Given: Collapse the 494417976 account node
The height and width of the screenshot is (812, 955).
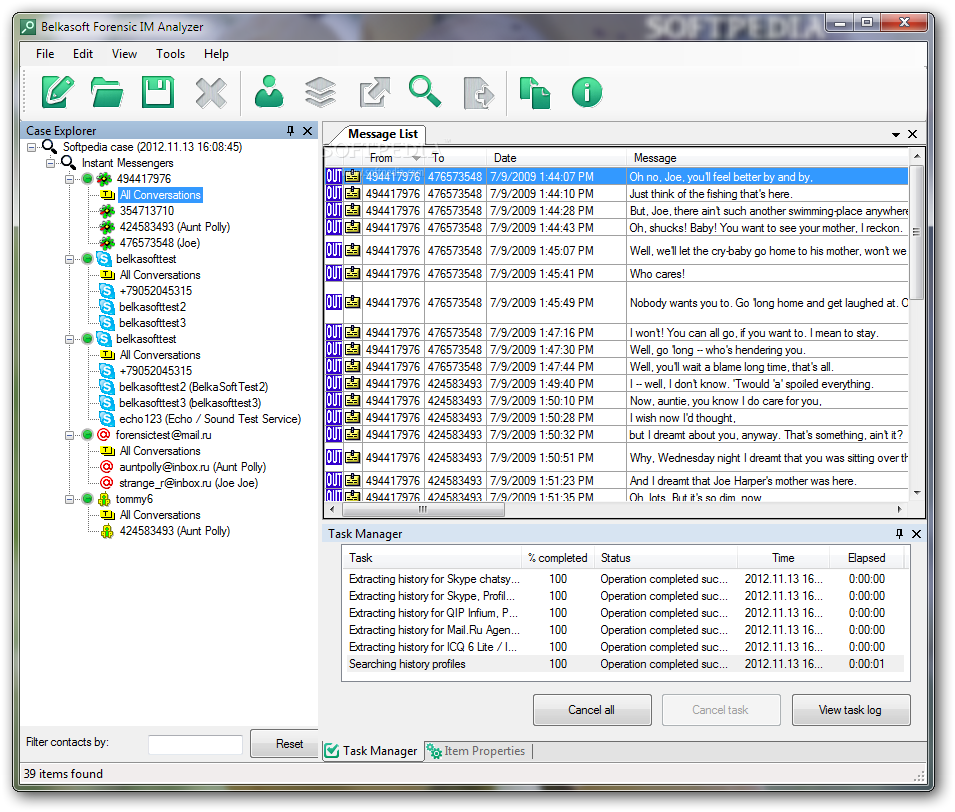Looking at the screenshot, I should coord(69,179).
